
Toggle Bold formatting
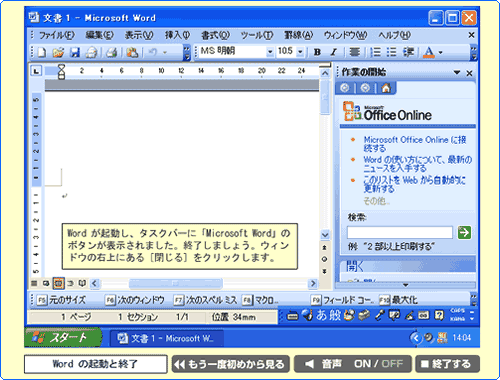coord(317,52)
